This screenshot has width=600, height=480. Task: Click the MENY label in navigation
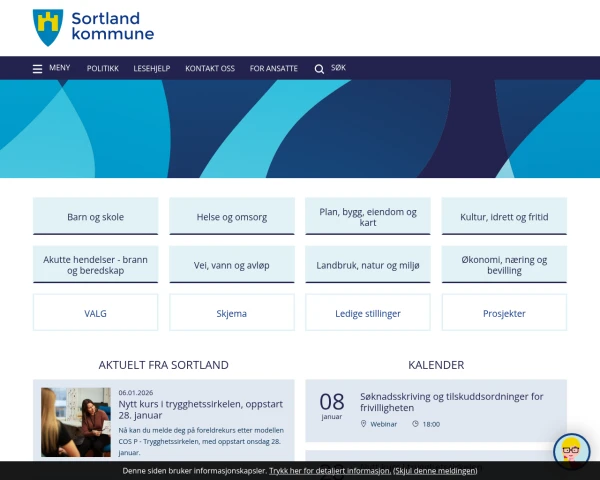point(60,68)
